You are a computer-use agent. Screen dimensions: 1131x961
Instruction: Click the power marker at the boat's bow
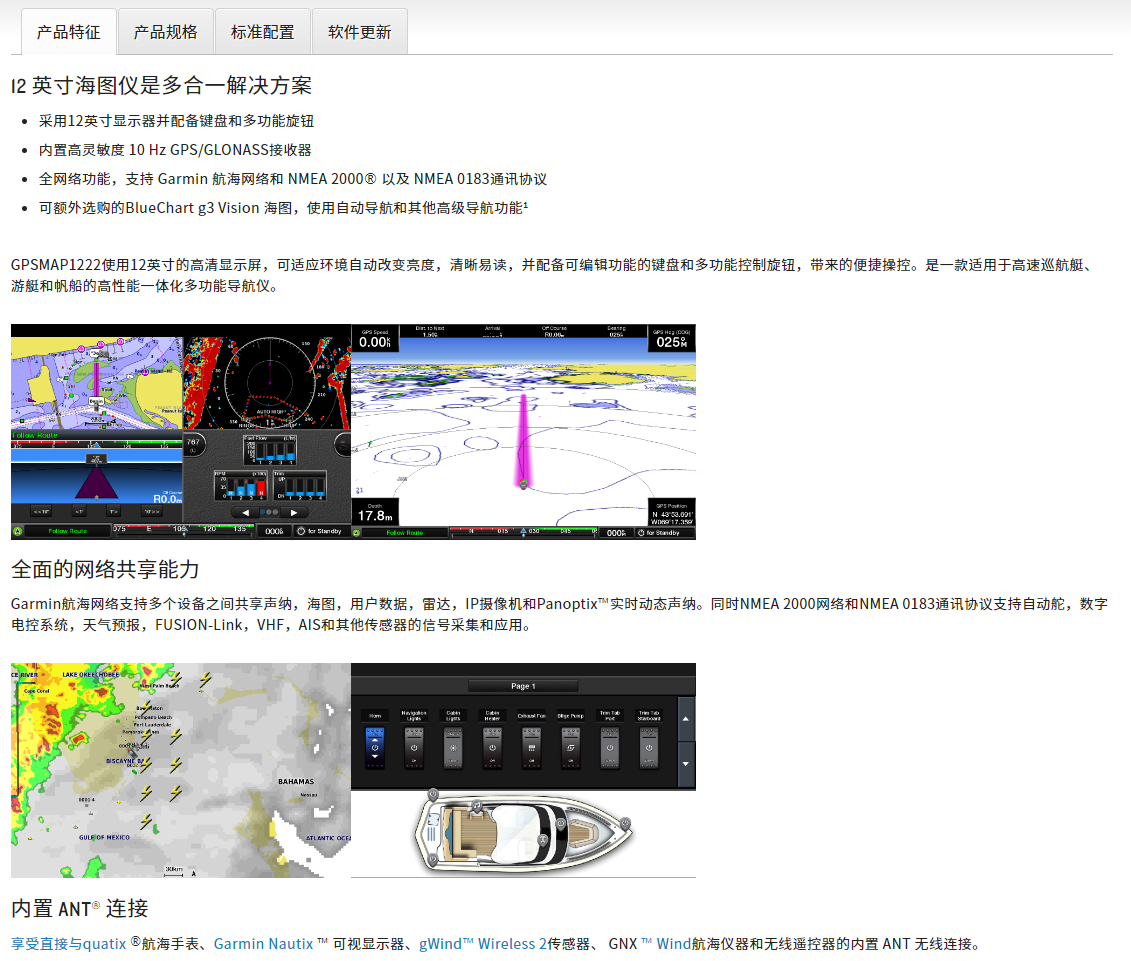(627, 823)
